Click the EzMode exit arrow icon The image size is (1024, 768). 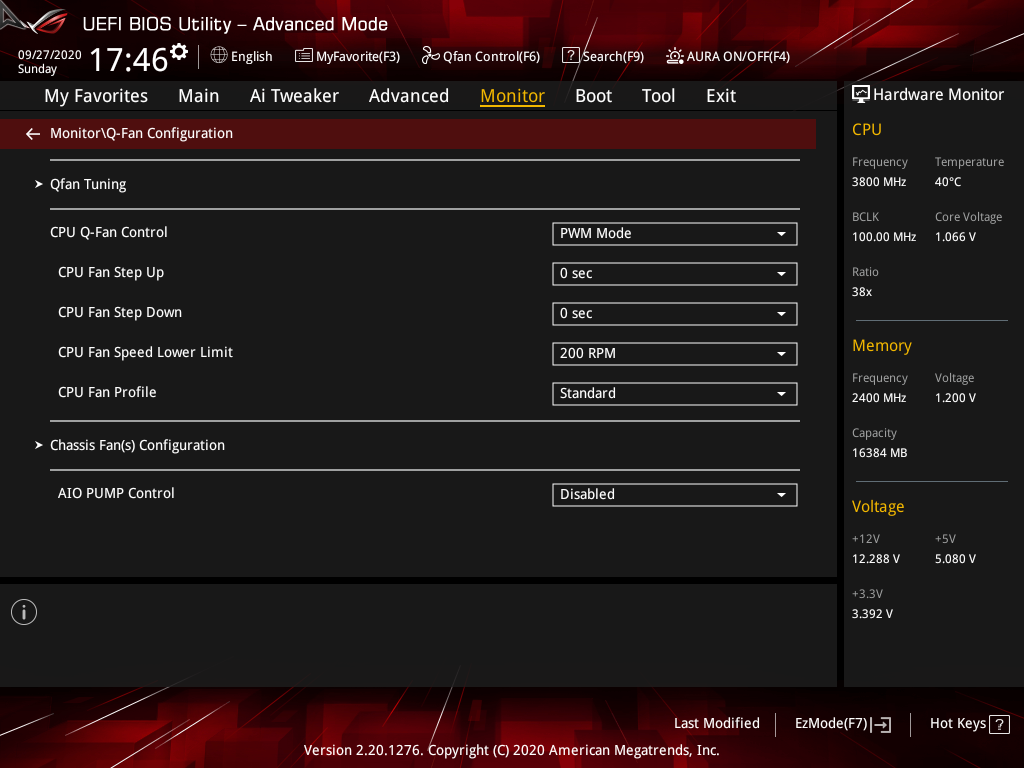(882, 724)
